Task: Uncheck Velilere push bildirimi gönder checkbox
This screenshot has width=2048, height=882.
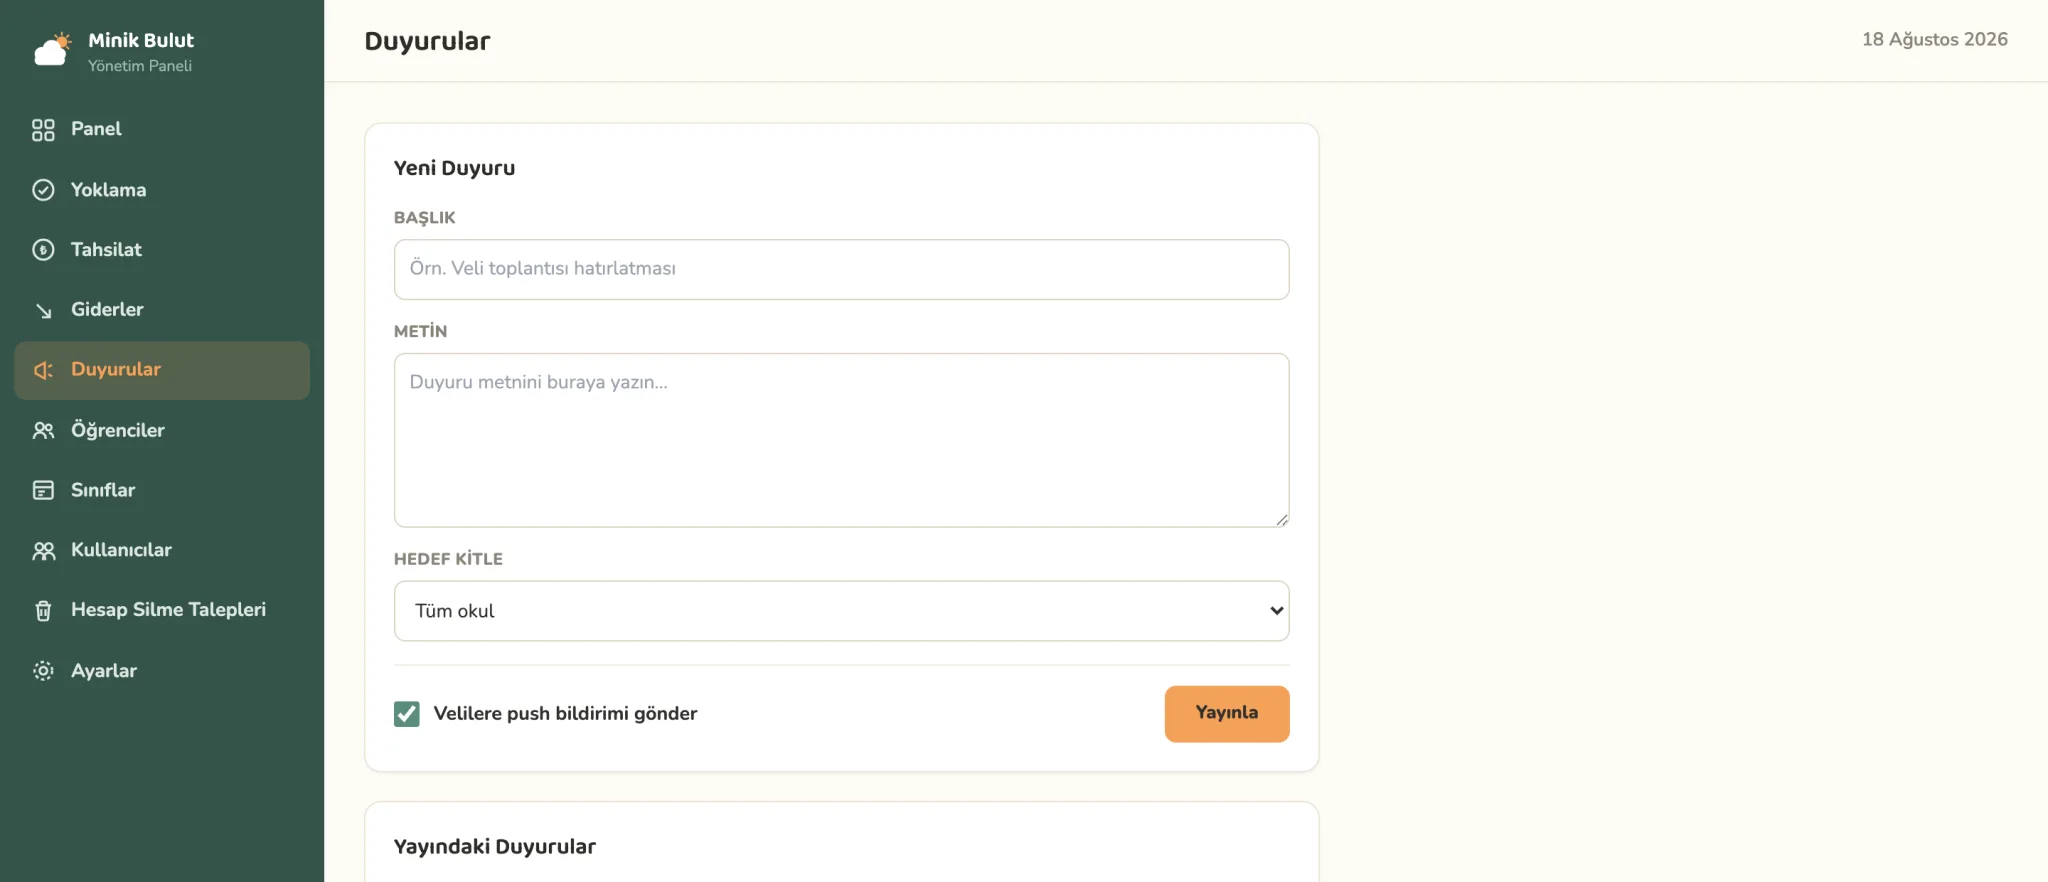Action: [x=407, y=713]
